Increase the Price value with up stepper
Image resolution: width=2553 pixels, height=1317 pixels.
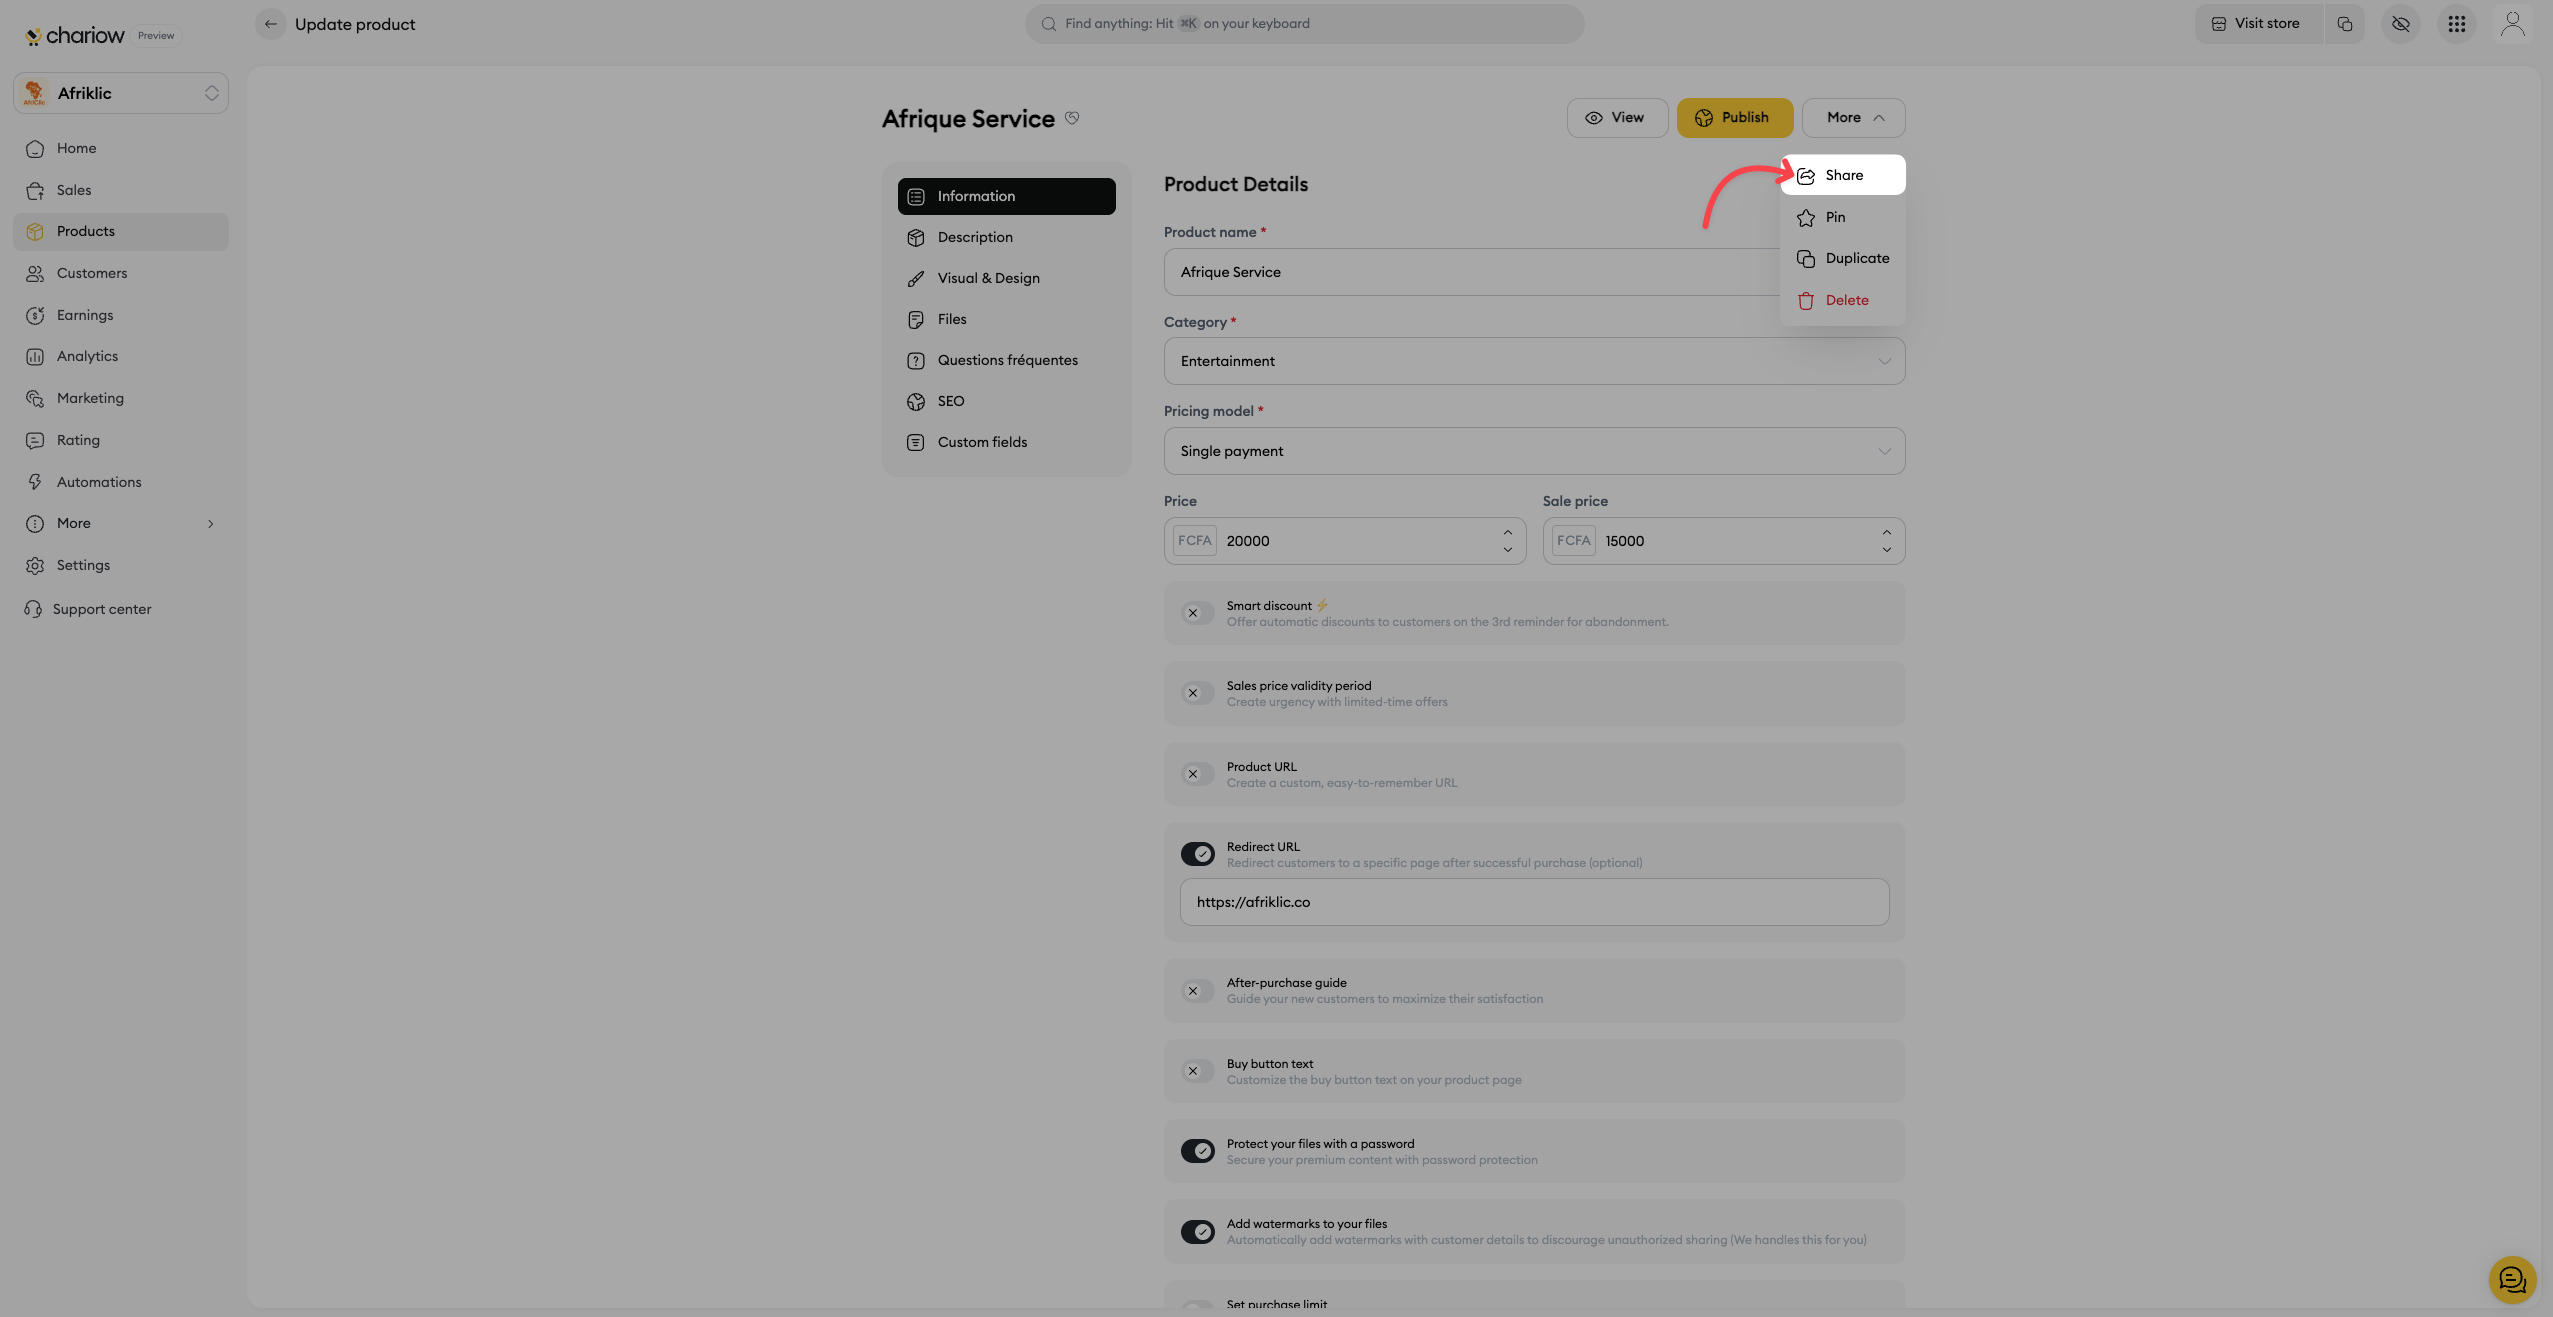tap(1507, 532)
